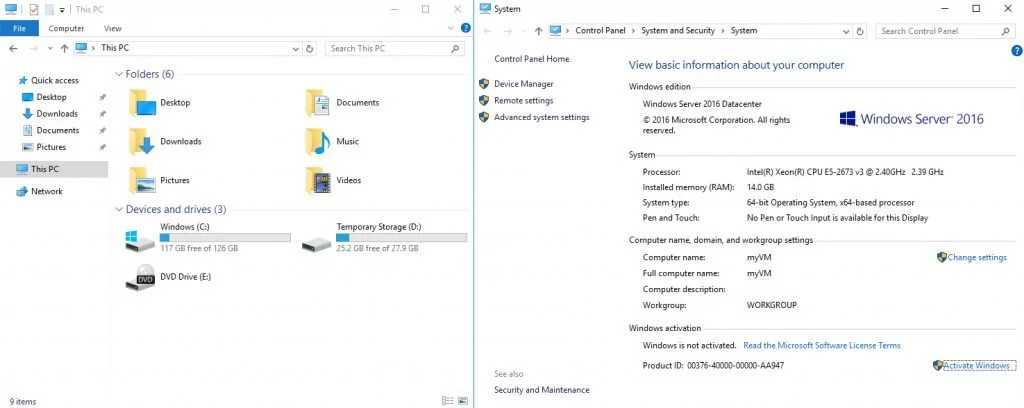1024x408 pixels.
Task: Collapse the Folders (6) group
Action: click(x=119, y=74)
